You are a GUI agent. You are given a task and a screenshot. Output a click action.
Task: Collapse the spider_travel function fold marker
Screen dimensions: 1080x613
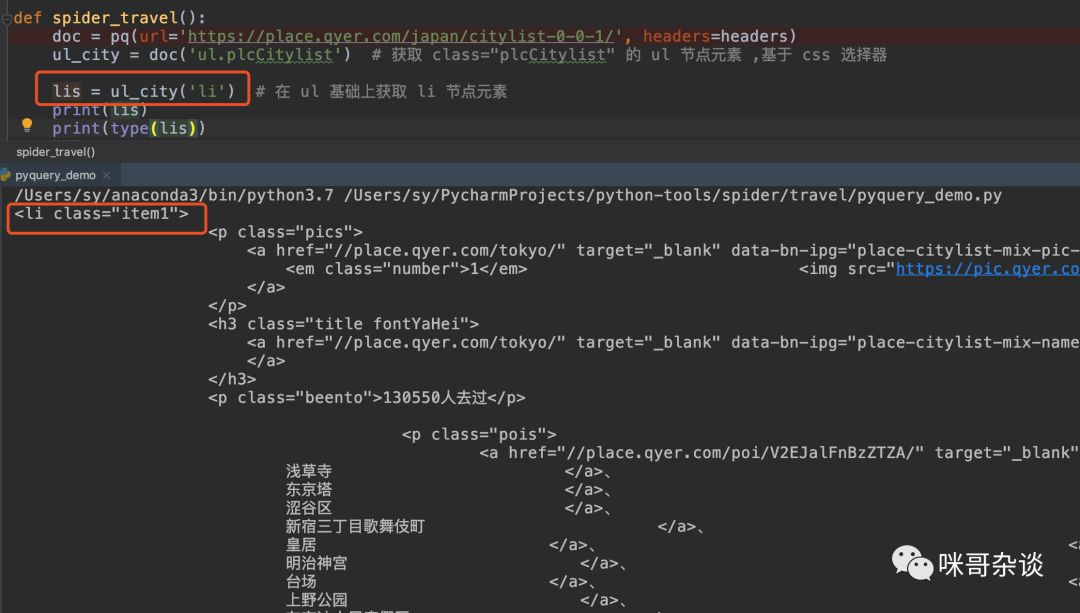[6, 19]
